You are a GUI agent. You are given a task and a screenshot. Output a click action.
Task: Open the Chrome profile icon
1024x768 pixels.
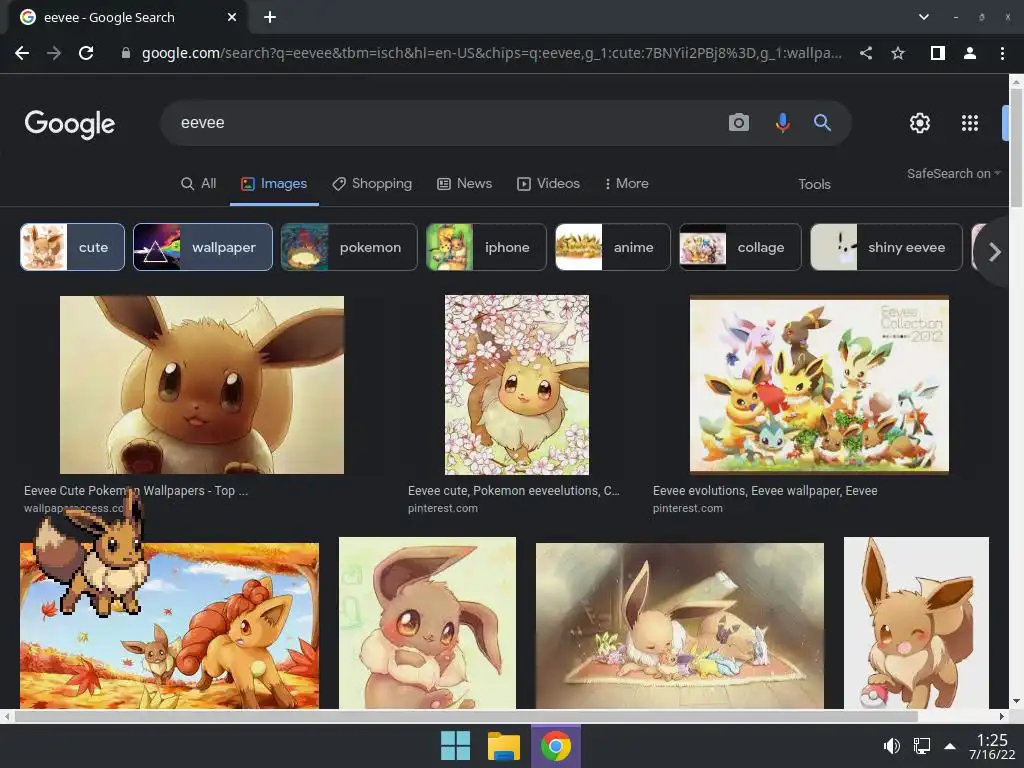tap(970, 53)
